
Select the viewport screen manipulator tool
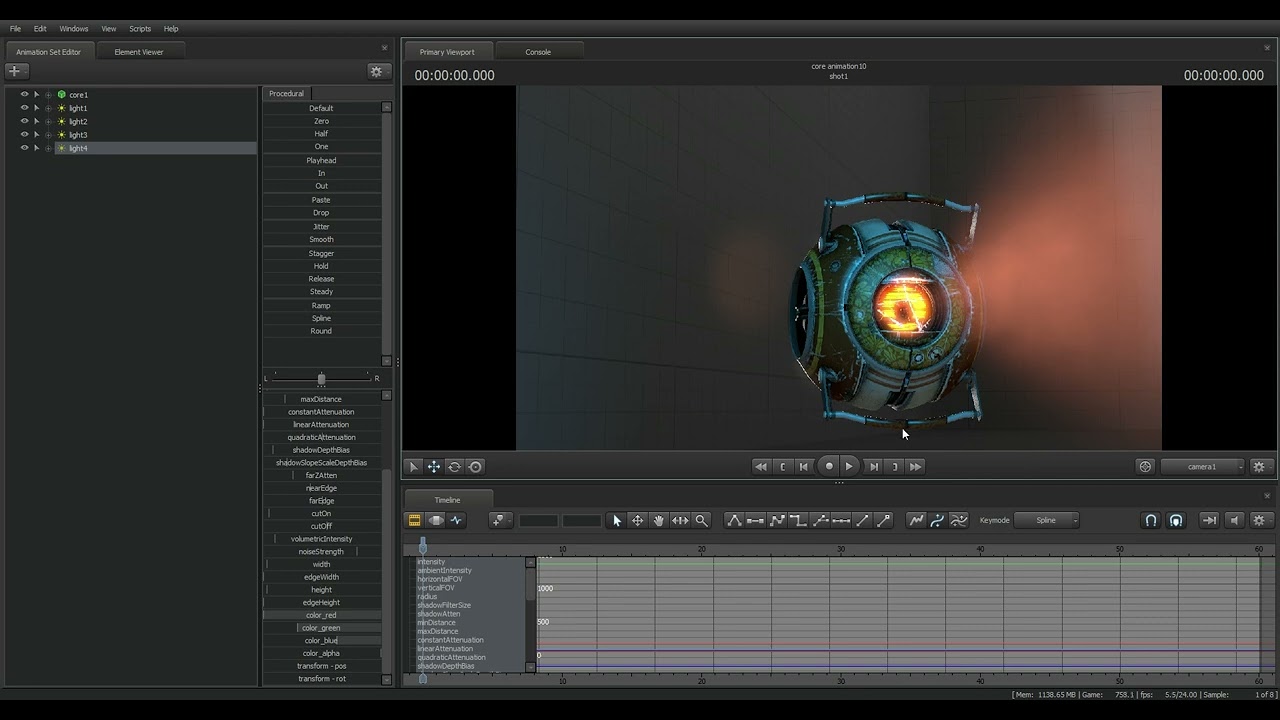(475, 466)
